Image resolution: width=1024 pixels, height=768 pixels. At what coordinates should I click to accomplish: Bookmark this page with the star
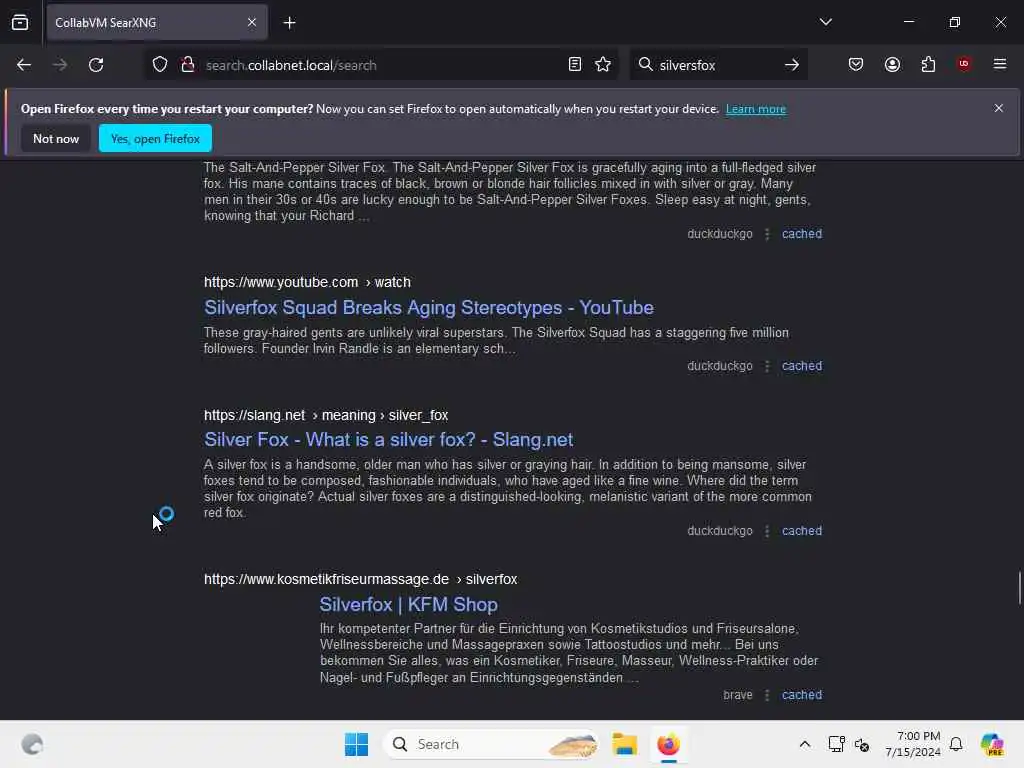tap(603, 64)
